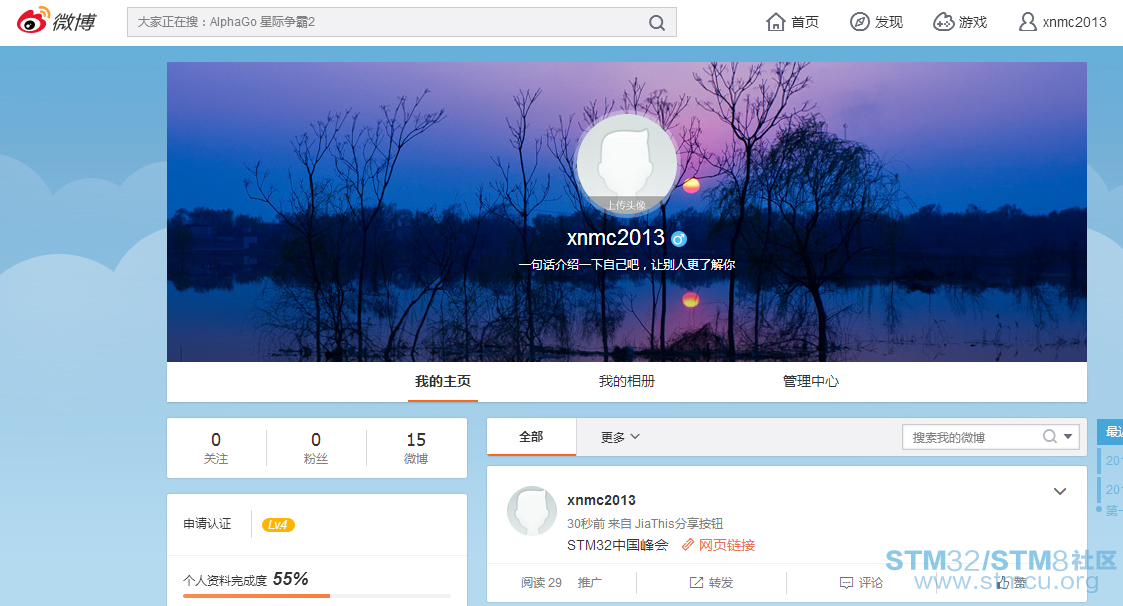Image resolution: width=1123 pixels, height=606 pixels.
Task: Open 管理中心 tab
Action: 811,381
